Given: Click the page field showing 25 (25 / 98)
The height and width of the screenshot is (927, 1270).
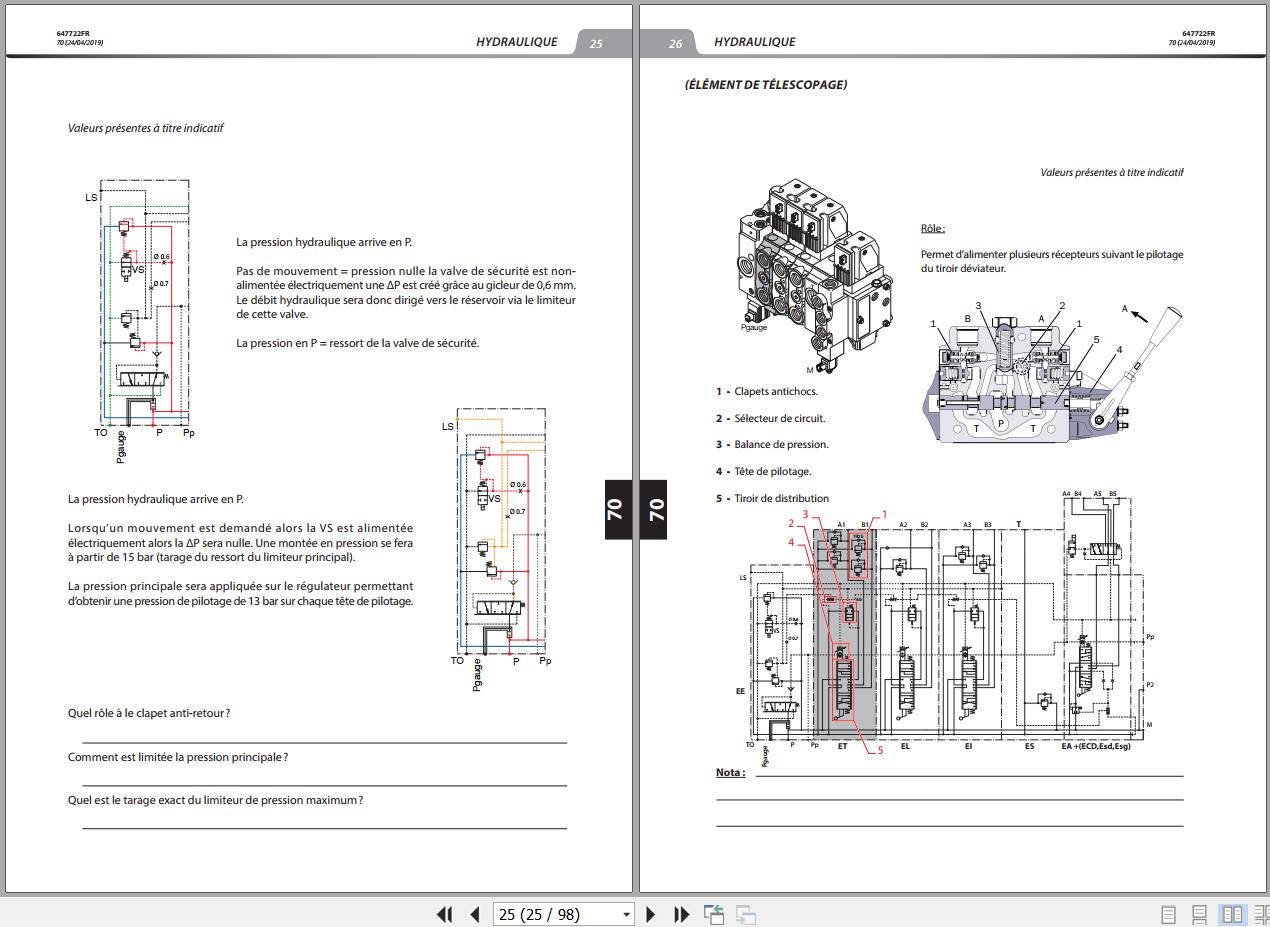Looking at the screenshot, I should point(551,914).
